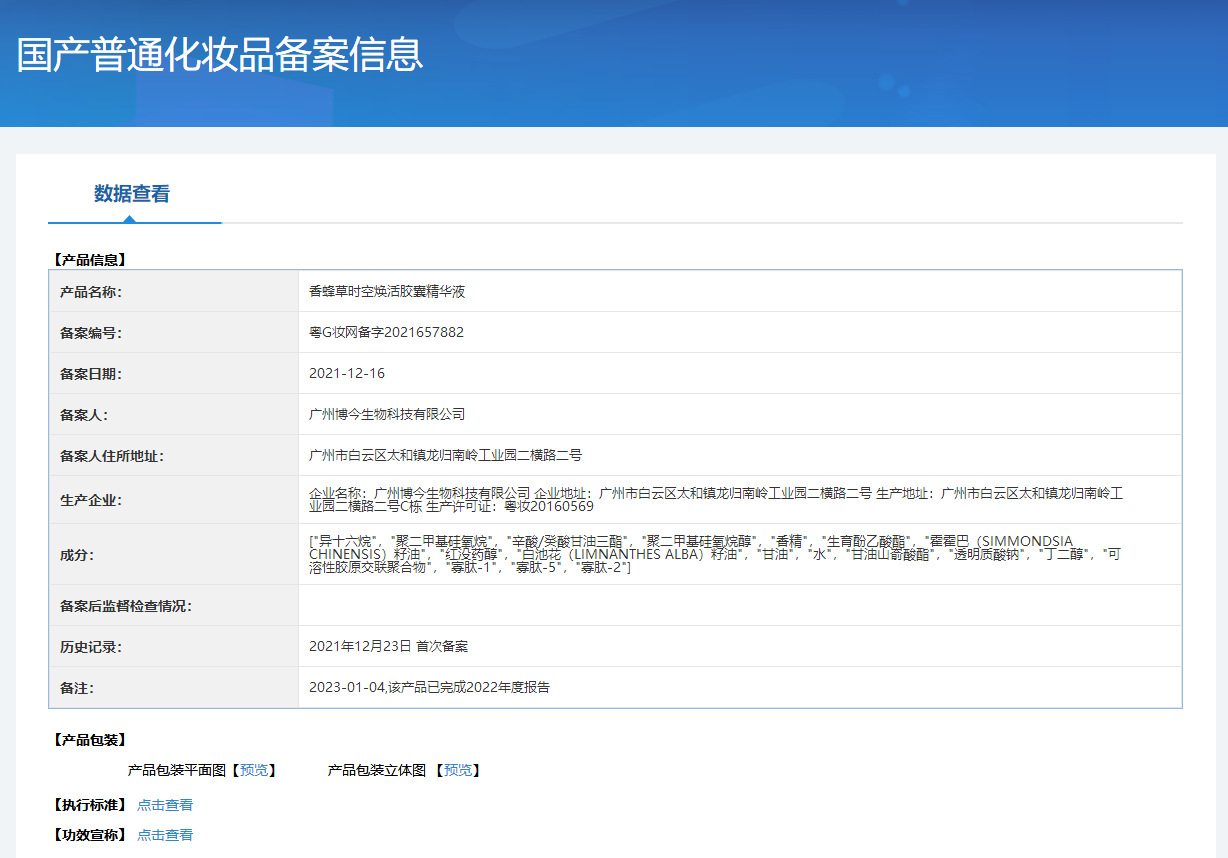Select address 广州市白云区太和镇龙归南岭工业园二横路二号
1228x858 pixels.
pyautogui.click(x=445, y=455)
